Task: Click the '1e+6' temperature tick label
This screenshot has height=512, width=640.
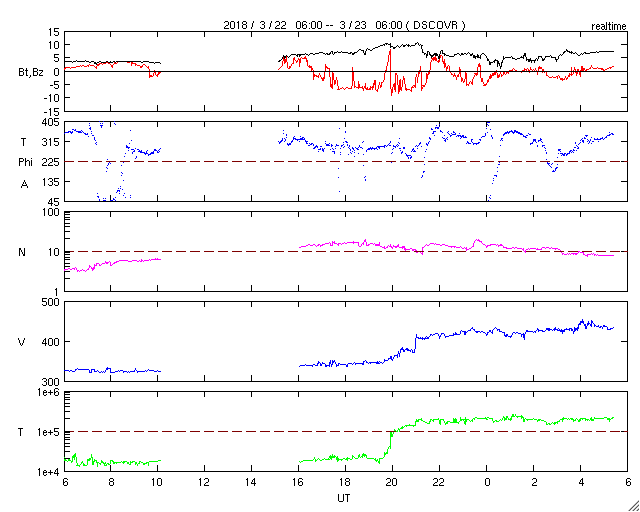Action: coord(49,392)
